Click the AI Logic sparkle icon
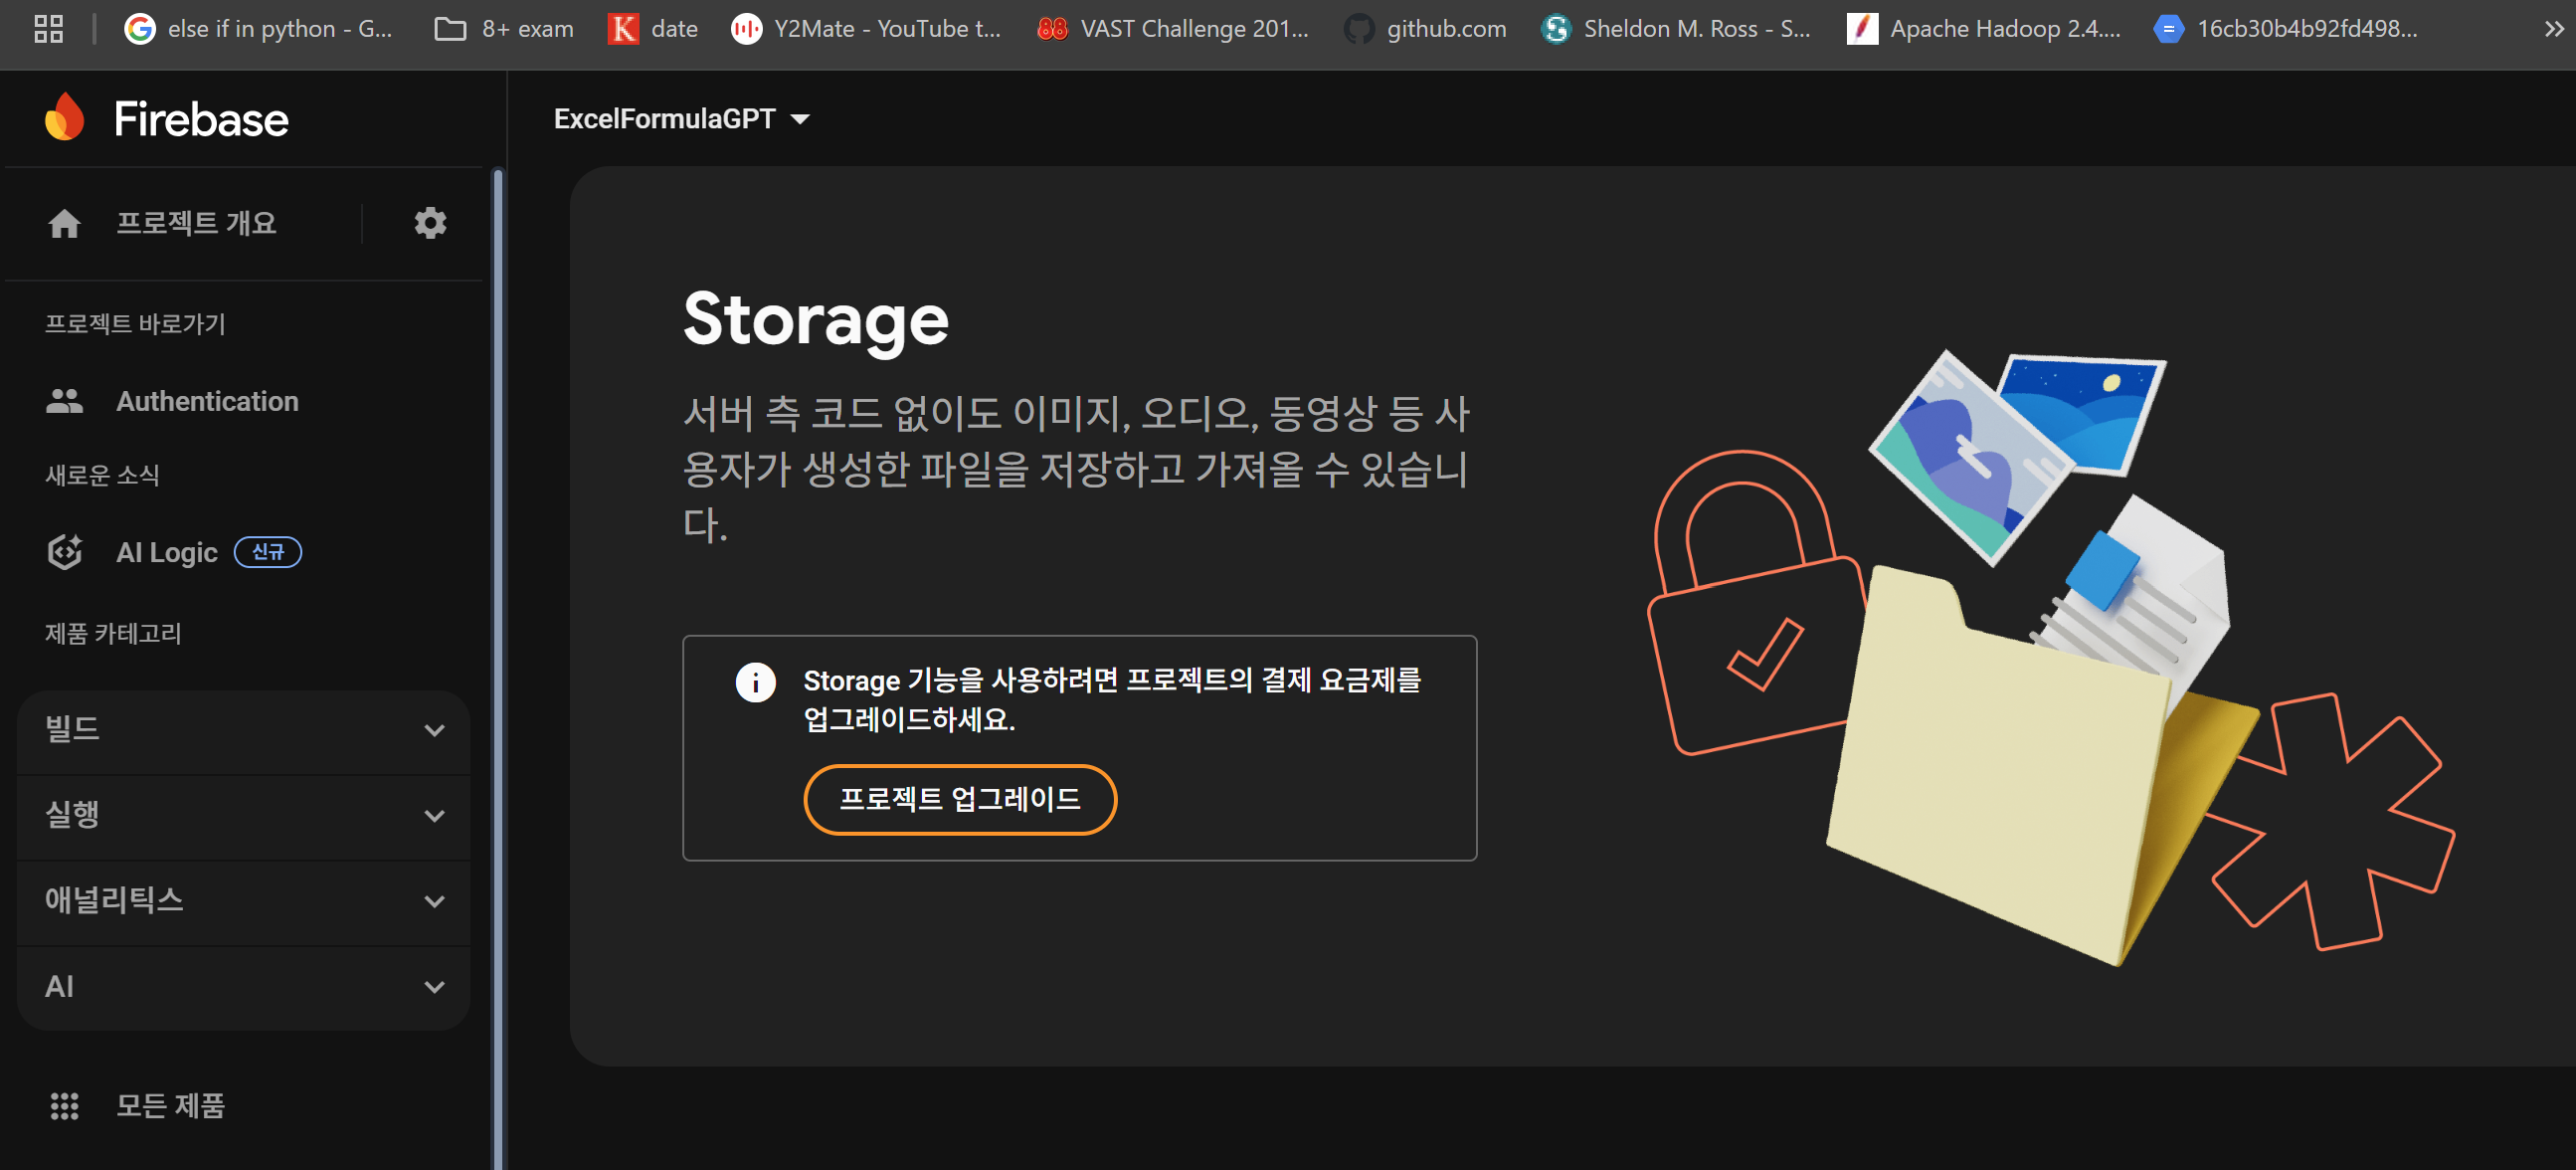The width and height of the screenshot is (2576, 1170). (x=65, y=552)
